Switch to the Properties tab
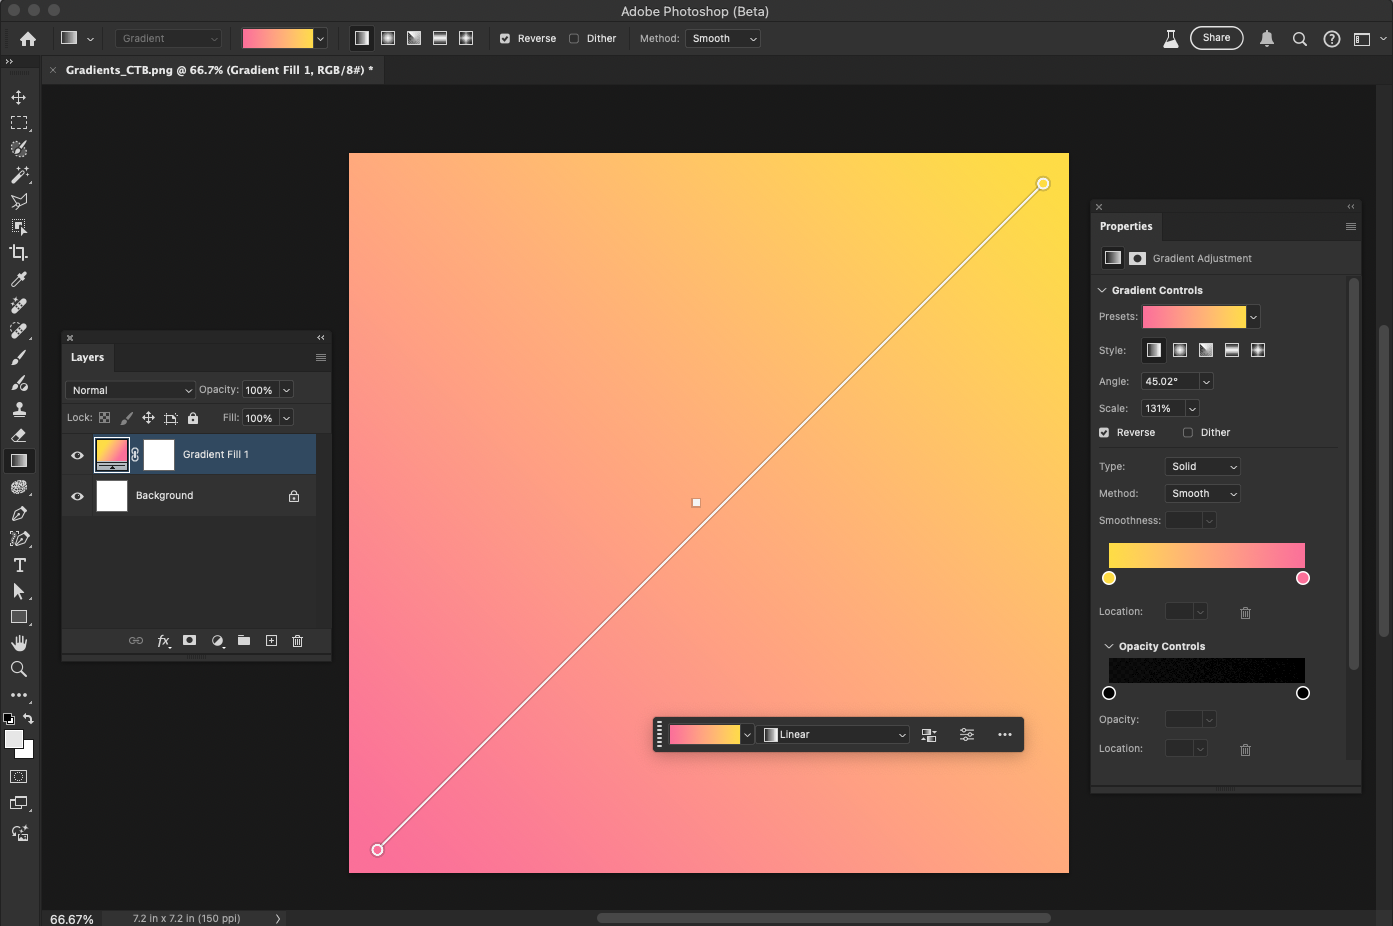The image size is (1393, 926). pos(1126,226)
